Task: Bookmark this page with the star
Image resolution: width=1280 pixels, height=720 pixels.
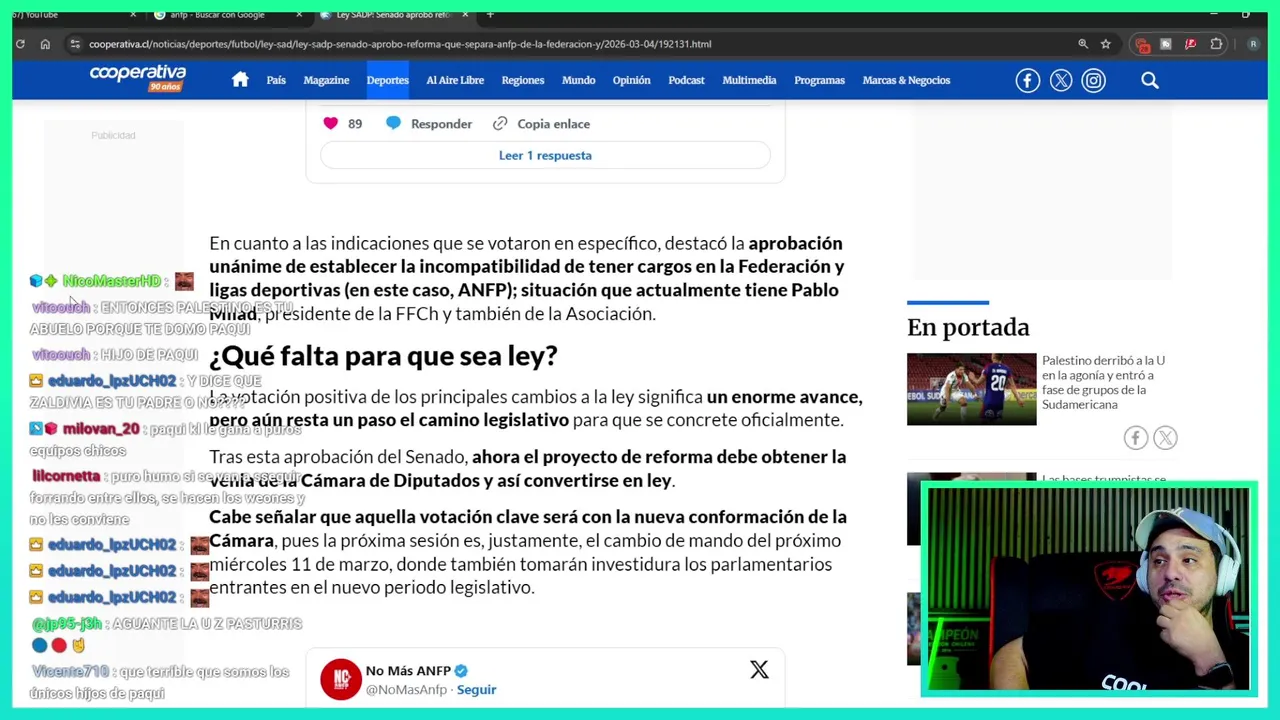Action: [1106, 44]
